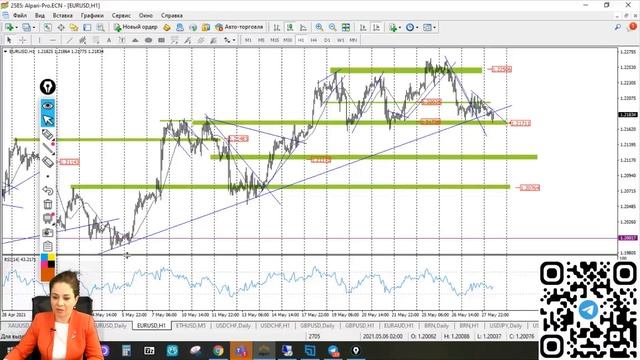Expand the indicators list dropdown
The image size is (640, 360).
400,27
